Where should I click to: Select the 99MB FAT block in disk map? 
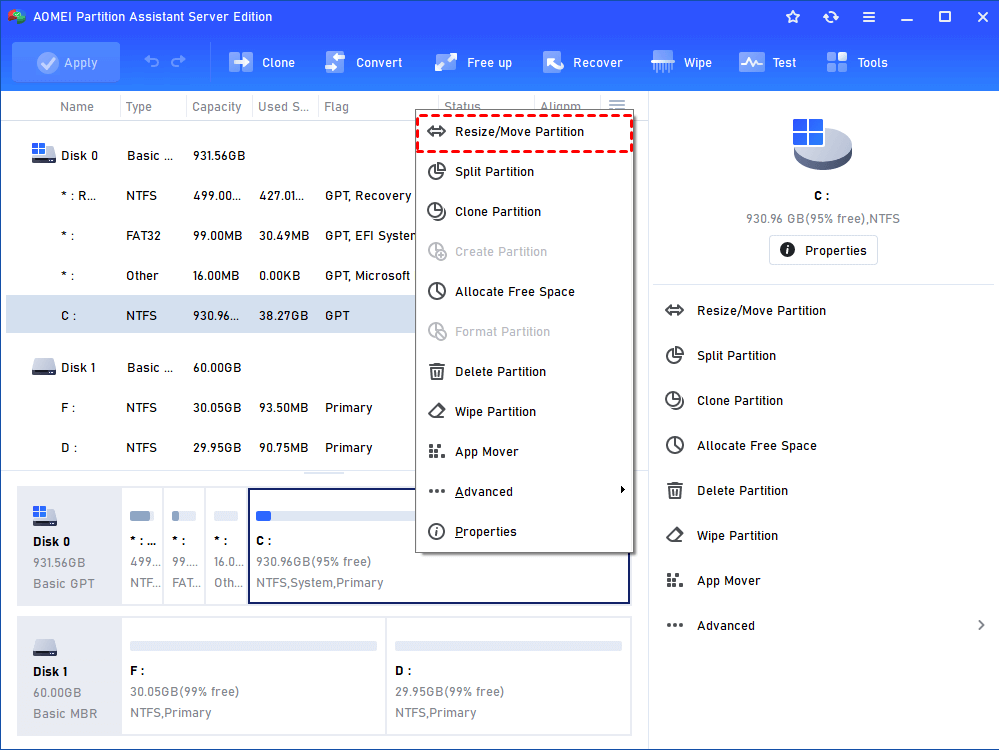click(184, 546)
